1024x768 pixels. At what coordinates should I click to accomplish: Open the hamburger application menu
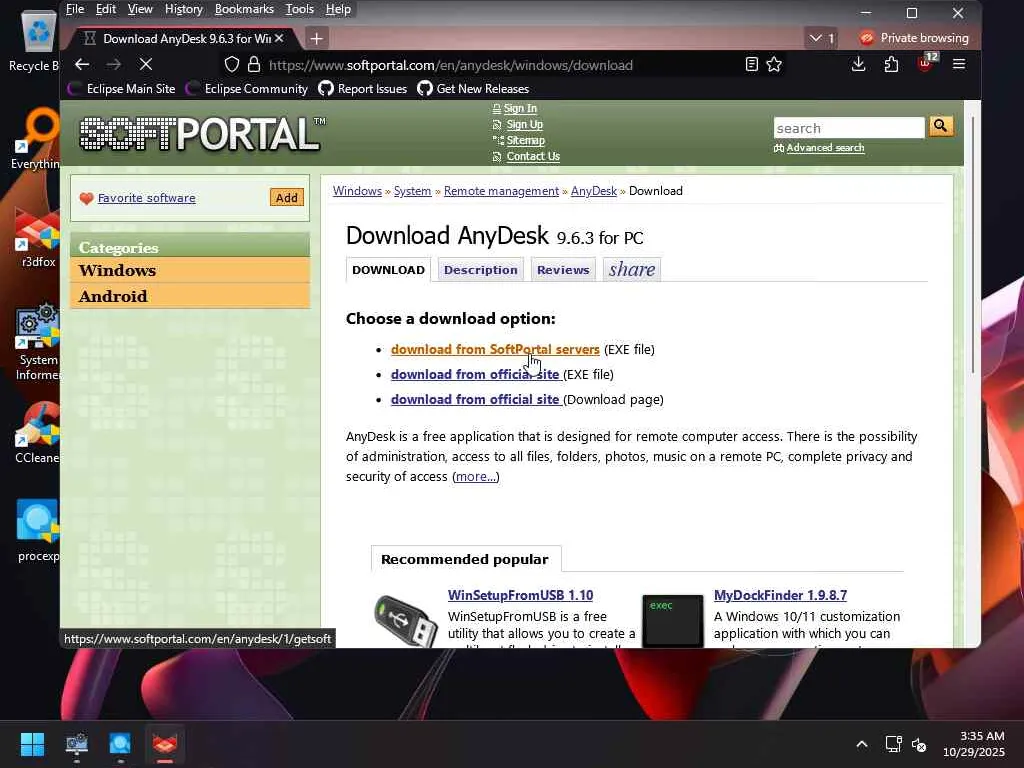pyautogui.click(x=959, y=64)
